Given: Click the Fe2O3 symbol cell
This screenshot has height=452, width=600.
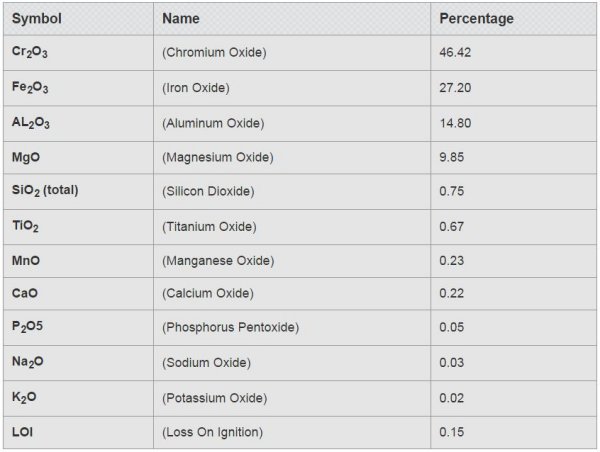Looking at the screenshot, I should pos(30,88).
